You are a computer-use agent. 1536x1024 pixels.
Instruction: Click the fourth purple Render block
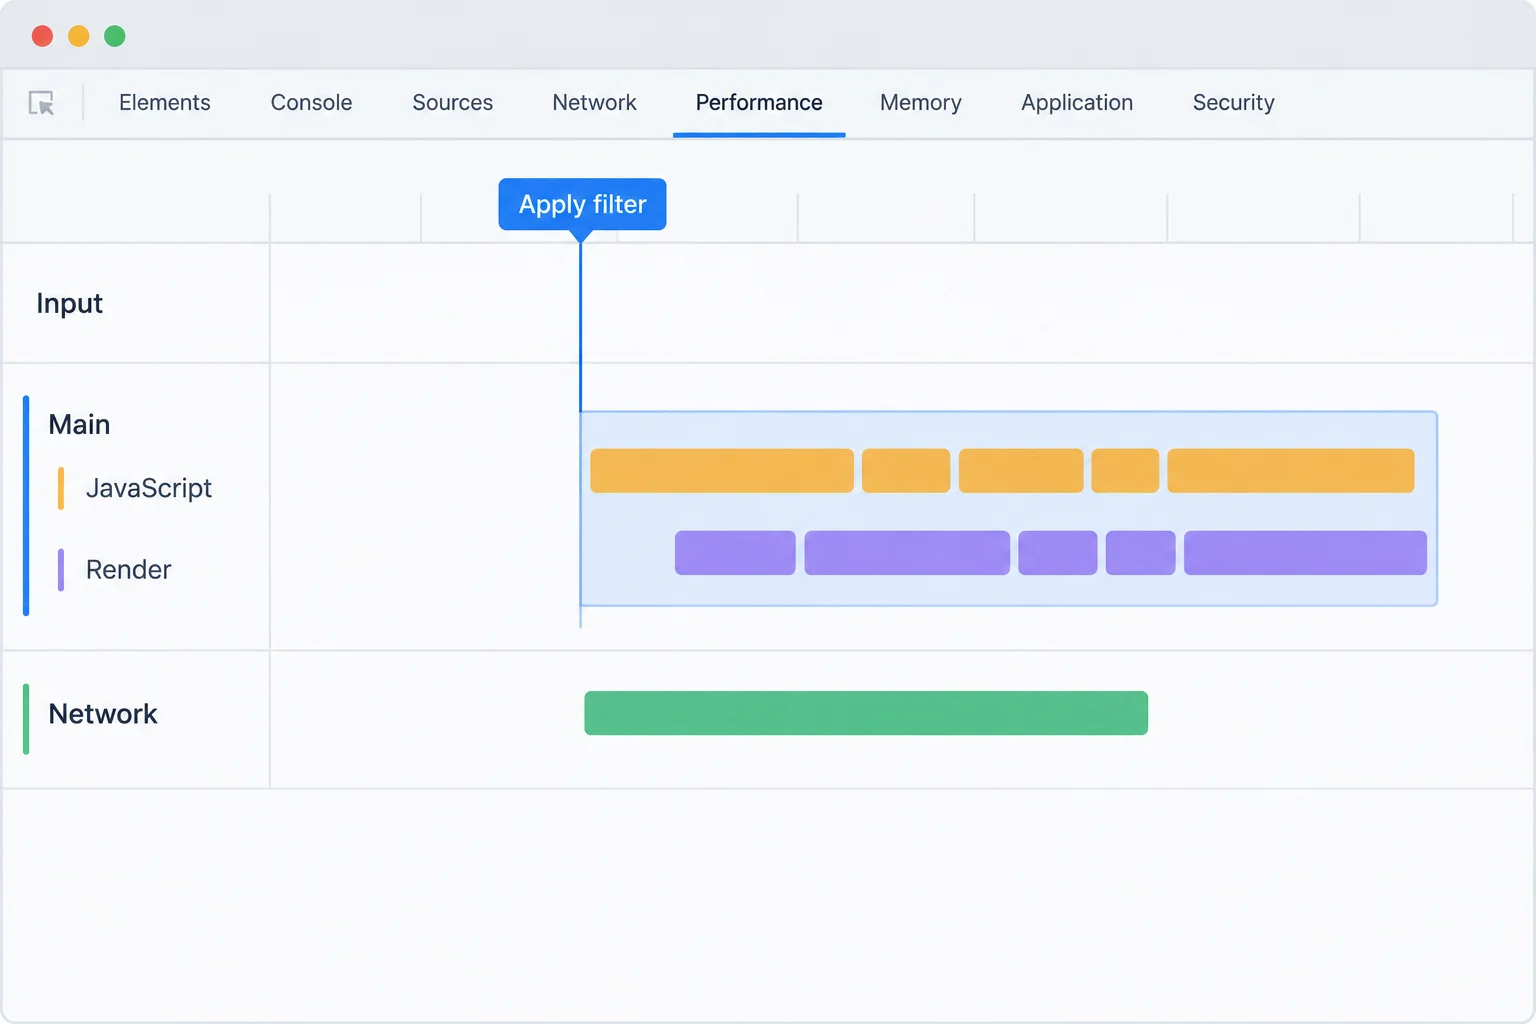pos(1141,553)
